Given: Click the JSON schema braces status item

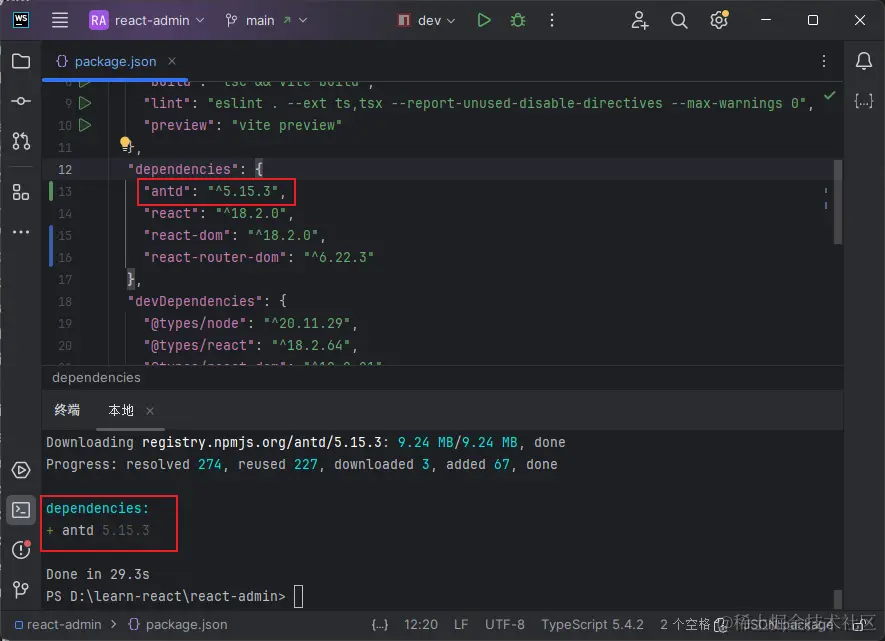Looking at the screenshot, I should pos(380,625).
